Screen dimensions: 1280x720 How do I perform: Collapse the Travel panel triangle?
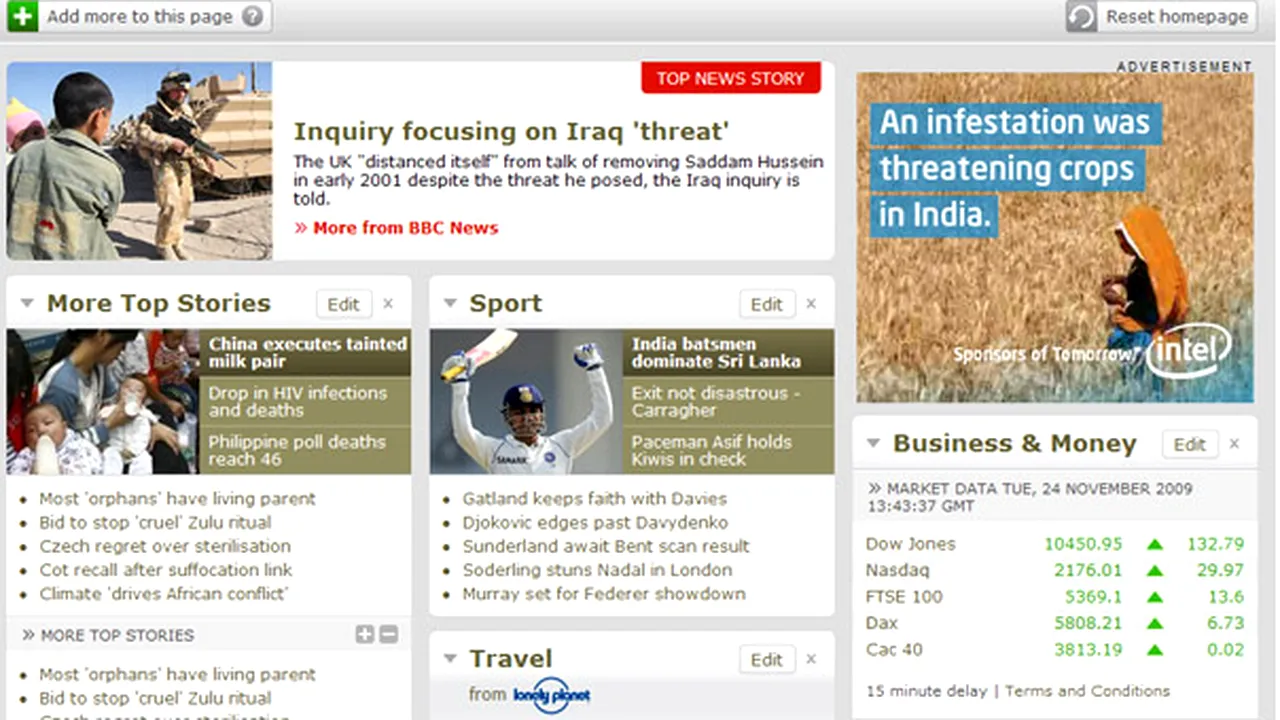(x=450, y=658)
